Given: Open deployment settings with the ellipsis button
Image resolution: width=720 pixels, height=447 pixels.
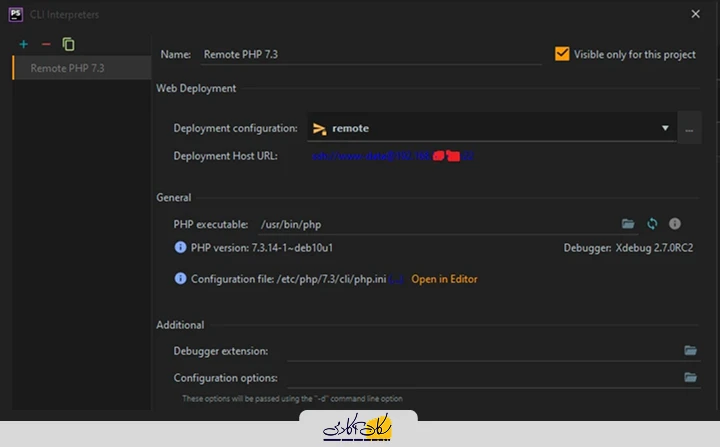Looking at the screenshot, I should tap(689, 129).
